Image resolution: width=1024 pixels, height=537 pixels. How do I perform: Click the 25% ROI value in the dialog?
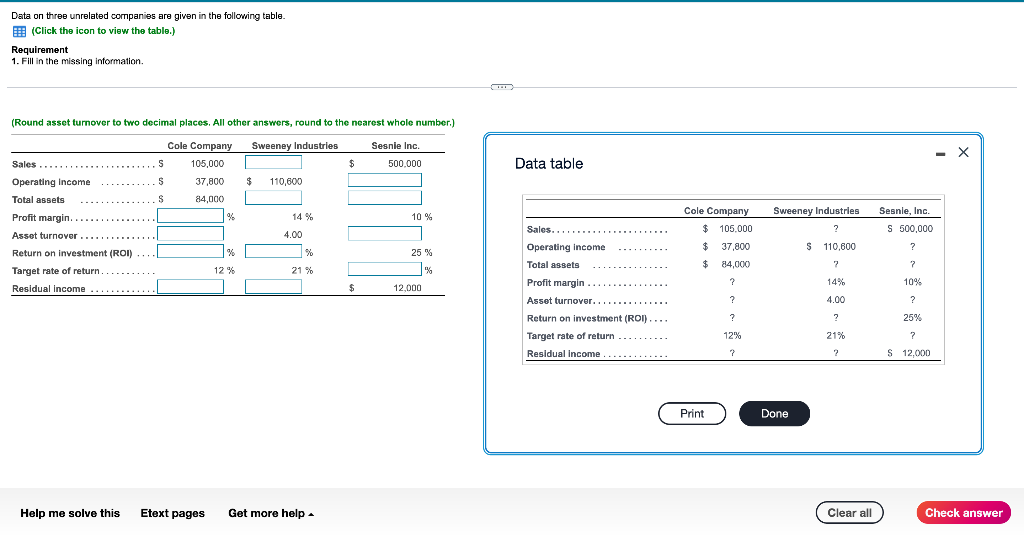[x=912, y=317]
